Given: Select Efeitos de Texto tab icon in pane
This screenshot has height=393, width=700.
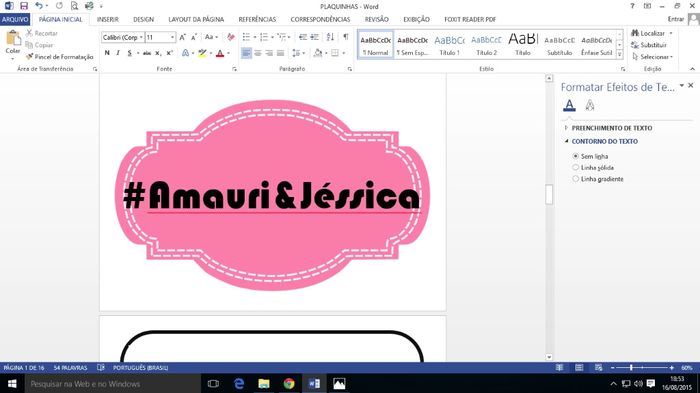Looking at the screenshot, I should (x=590, y=105).
